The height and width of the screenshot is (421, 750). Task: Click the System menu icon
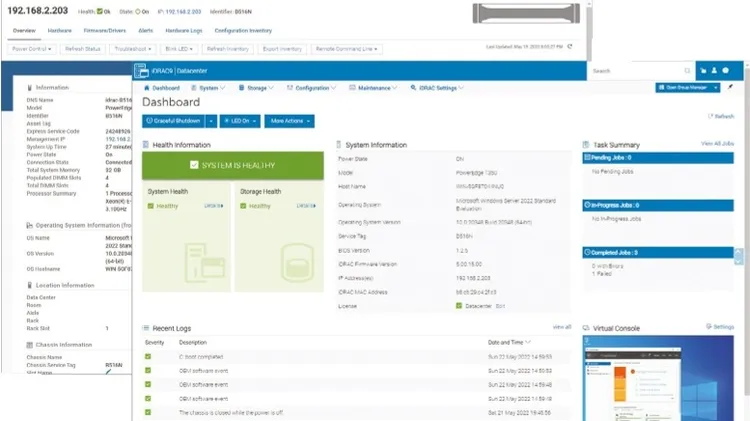[194, 88]
